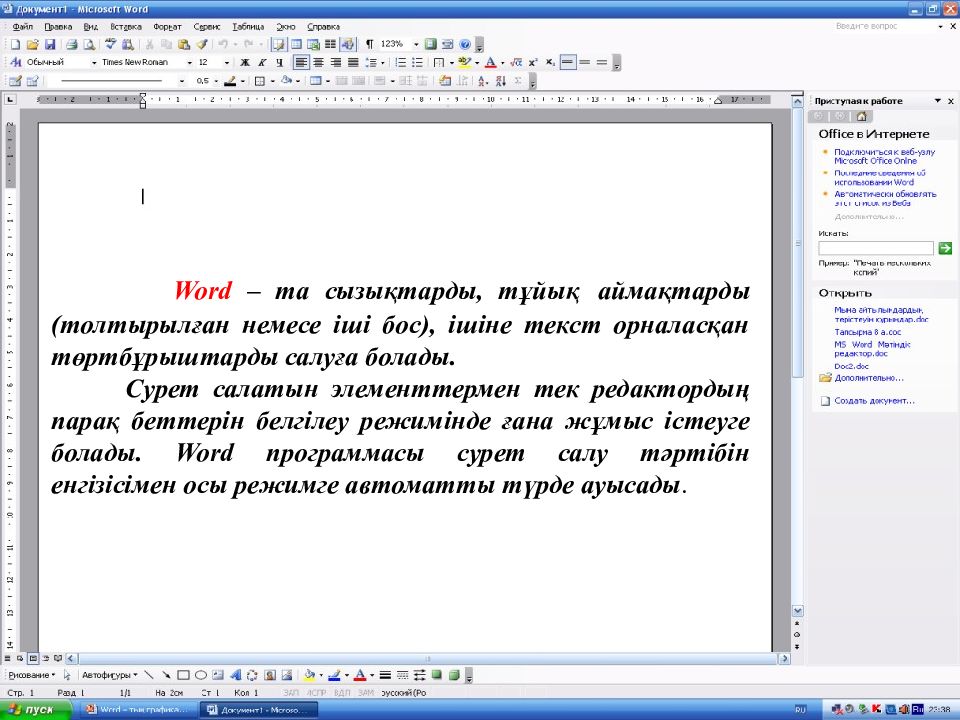Print using the printer toolbar icon
The width and height of the screenshot is (960, 720).
(x=72, y=44)
